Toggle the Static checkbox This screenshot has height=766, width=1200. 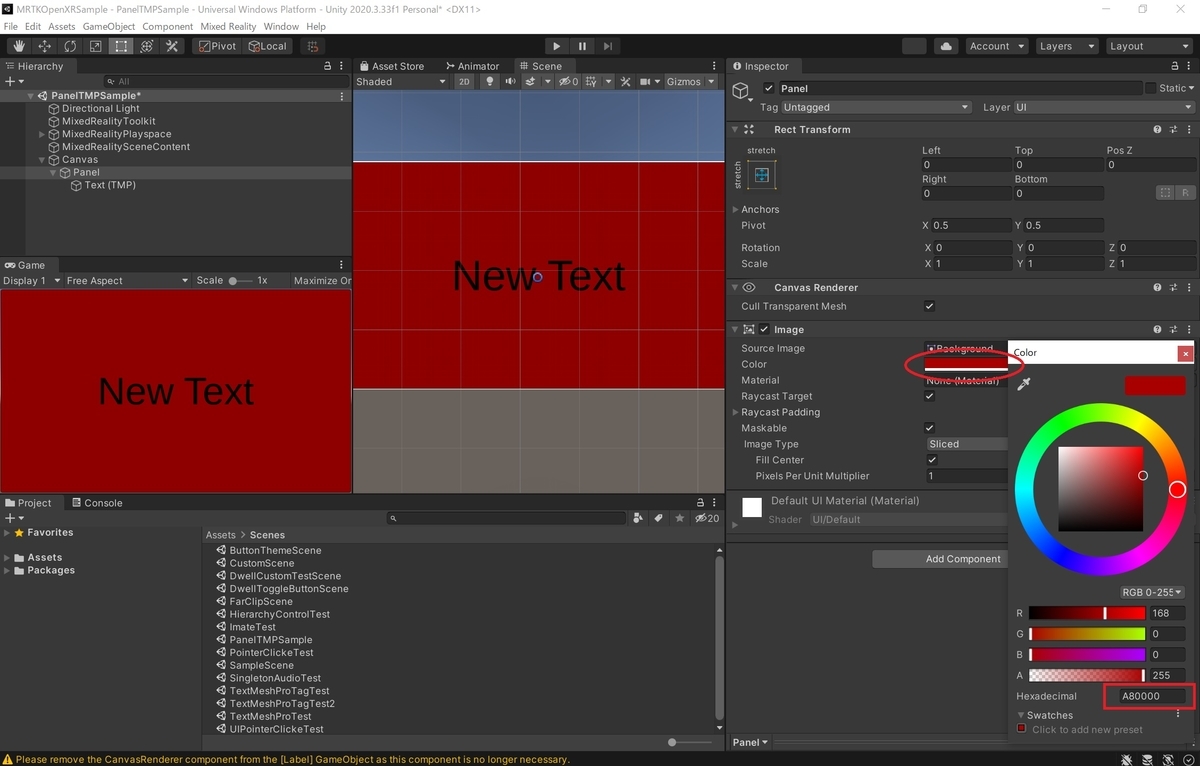[x=1150, y=88]
